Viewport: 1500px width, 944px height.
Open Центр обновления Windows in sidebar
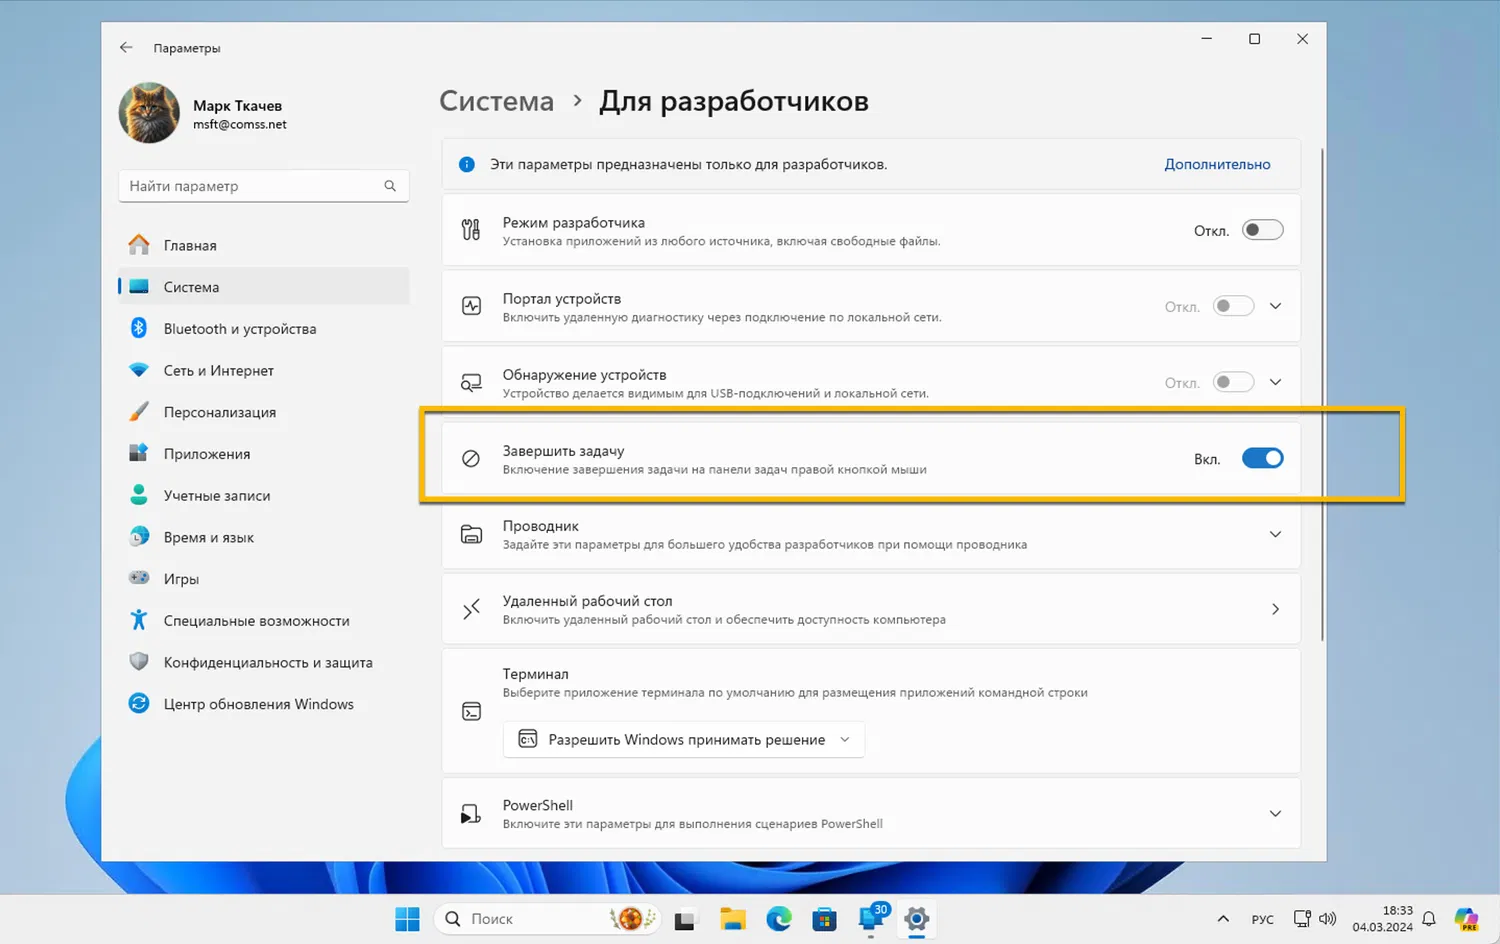[x=264, y=704]
